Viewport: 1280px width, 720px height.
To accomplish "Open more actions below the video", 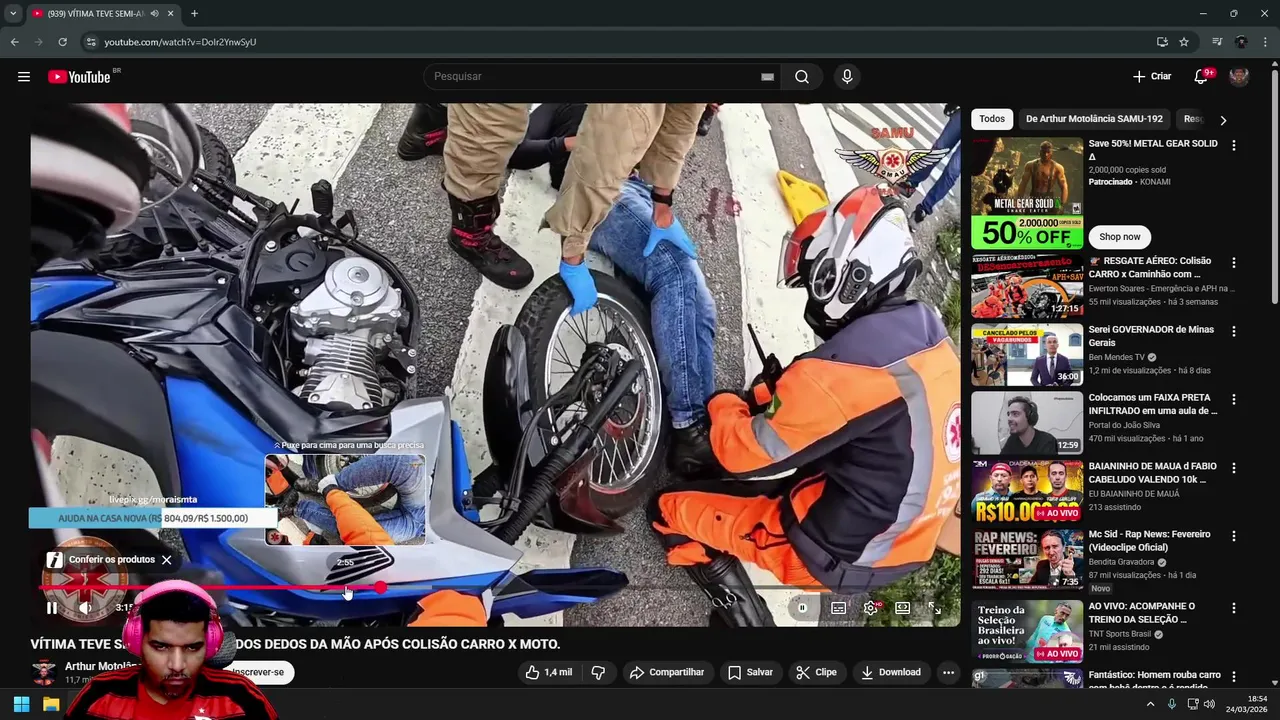I will coord(948,672).
